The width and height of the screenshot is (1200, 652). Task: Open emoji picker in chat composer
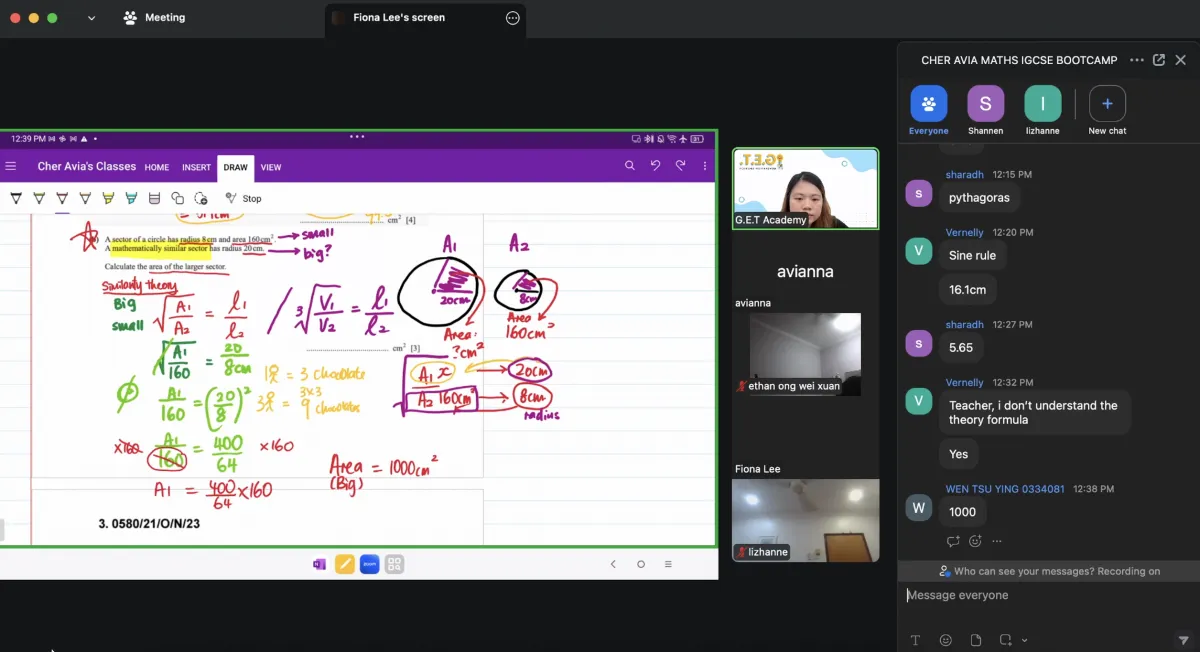pyautogui.click(x=946, y=640)
